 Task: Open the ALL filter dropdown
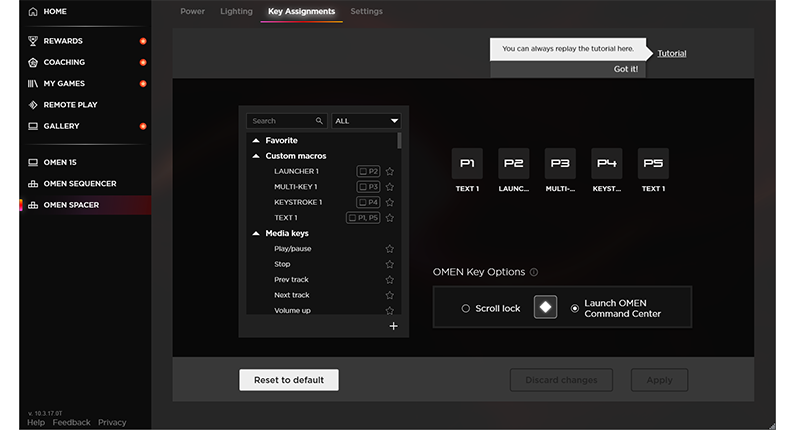tap(366, 121)
